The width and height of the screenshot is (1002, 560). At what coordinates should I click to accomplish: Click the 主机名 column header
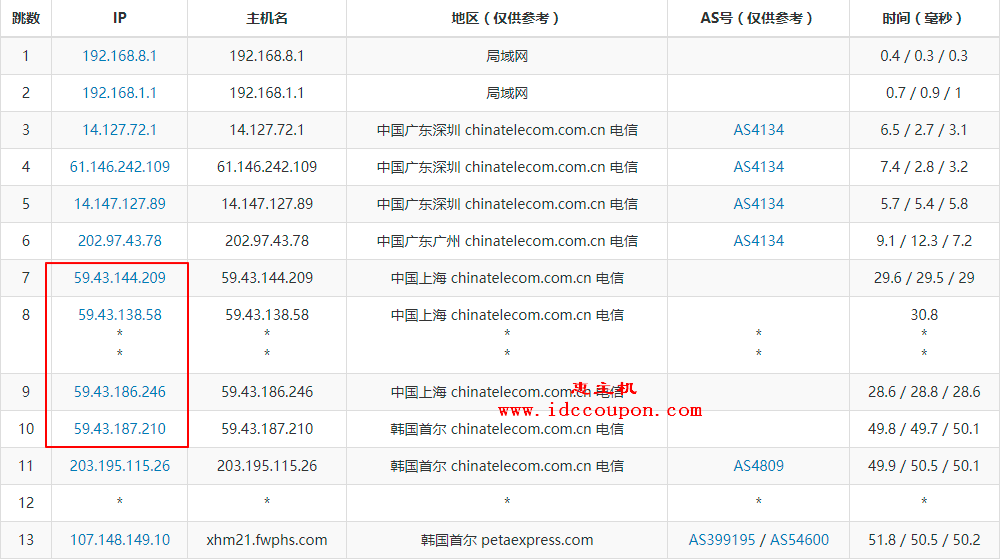[x=267, y=18]
